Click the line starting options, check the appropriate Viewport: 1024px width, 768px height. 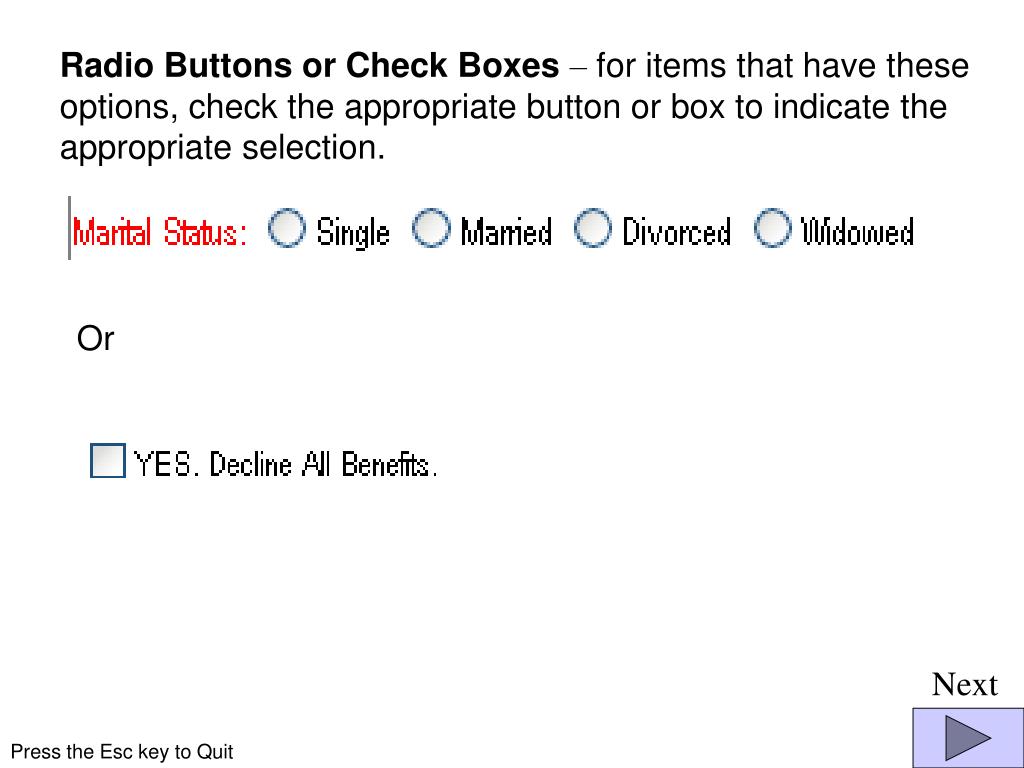504,107
